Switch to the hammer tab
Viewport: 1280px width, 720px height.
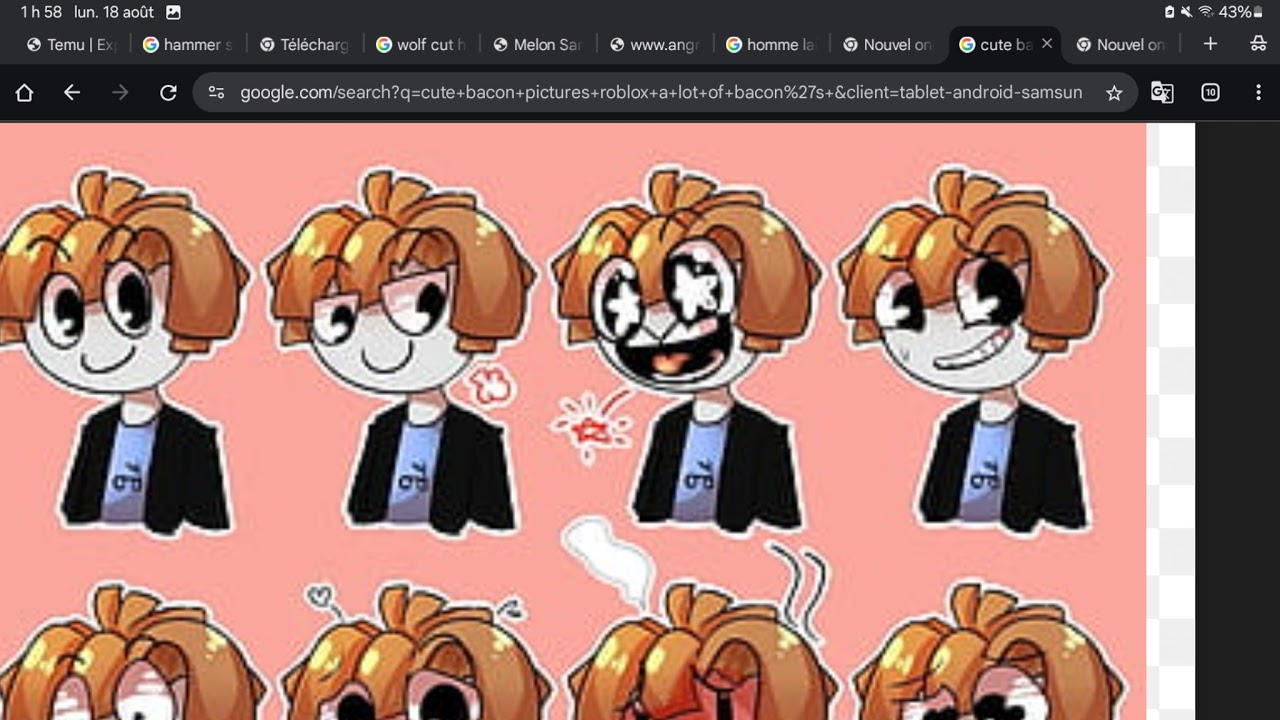[x=187, y=45]
